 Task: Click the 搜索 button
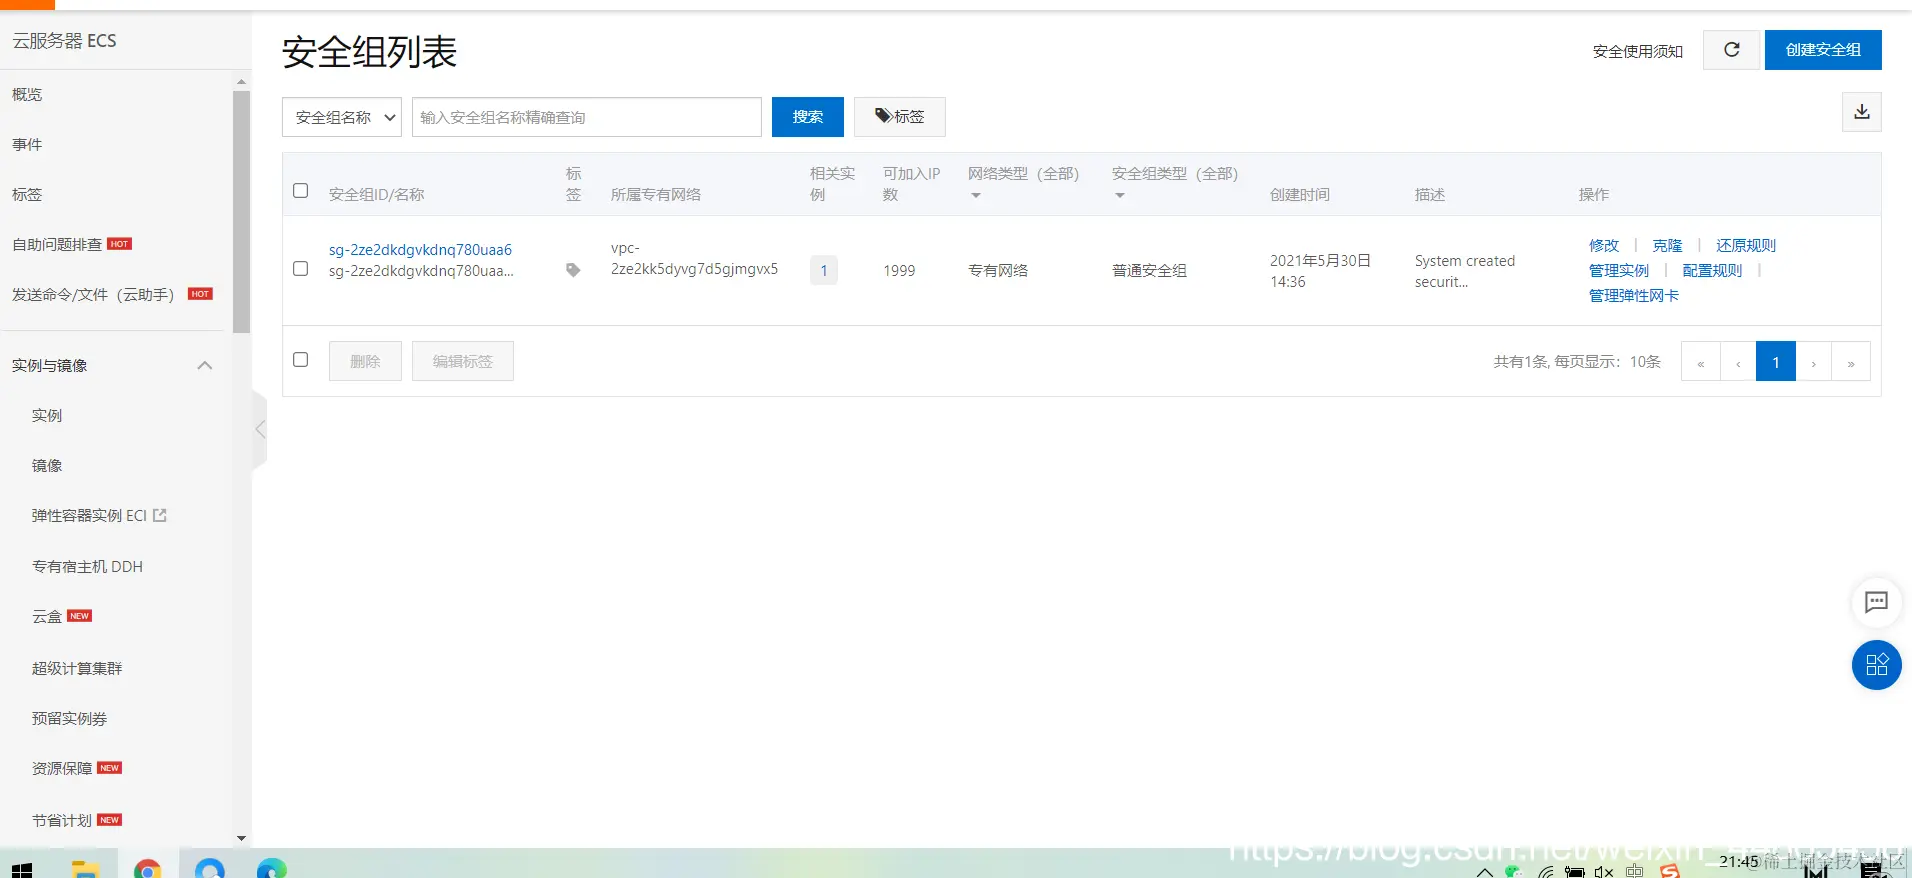(808, 117)
